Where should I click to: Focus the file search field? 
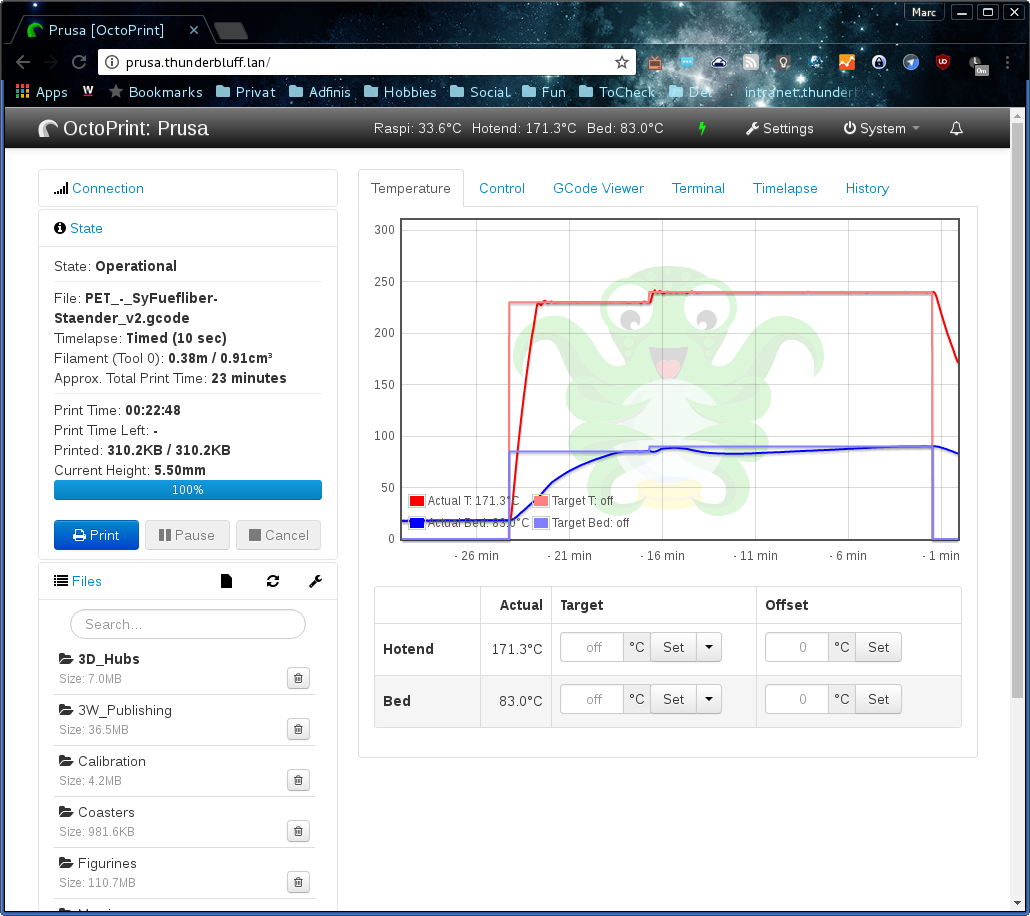(x=188, y=624)
